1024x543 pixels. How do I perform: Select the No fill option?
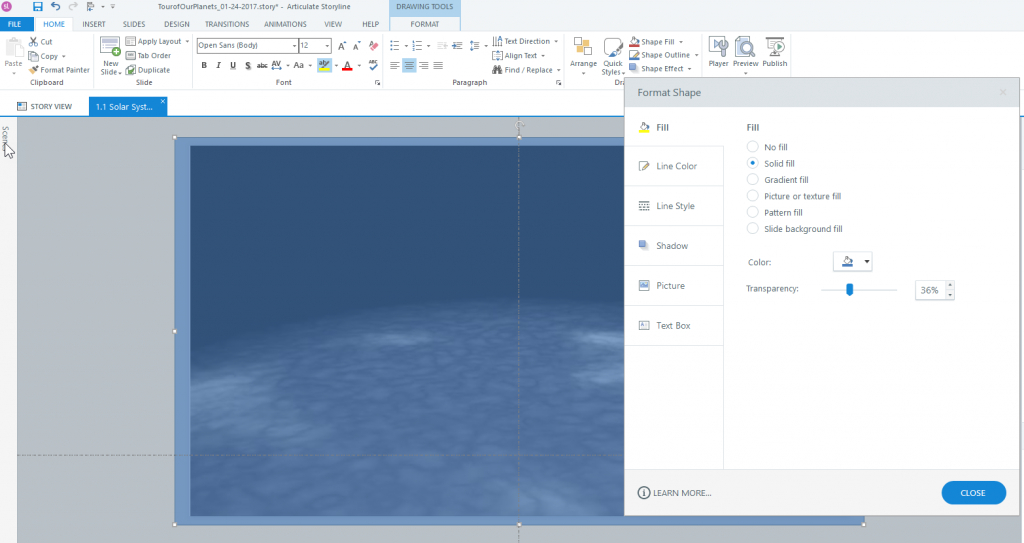[753, 147]
